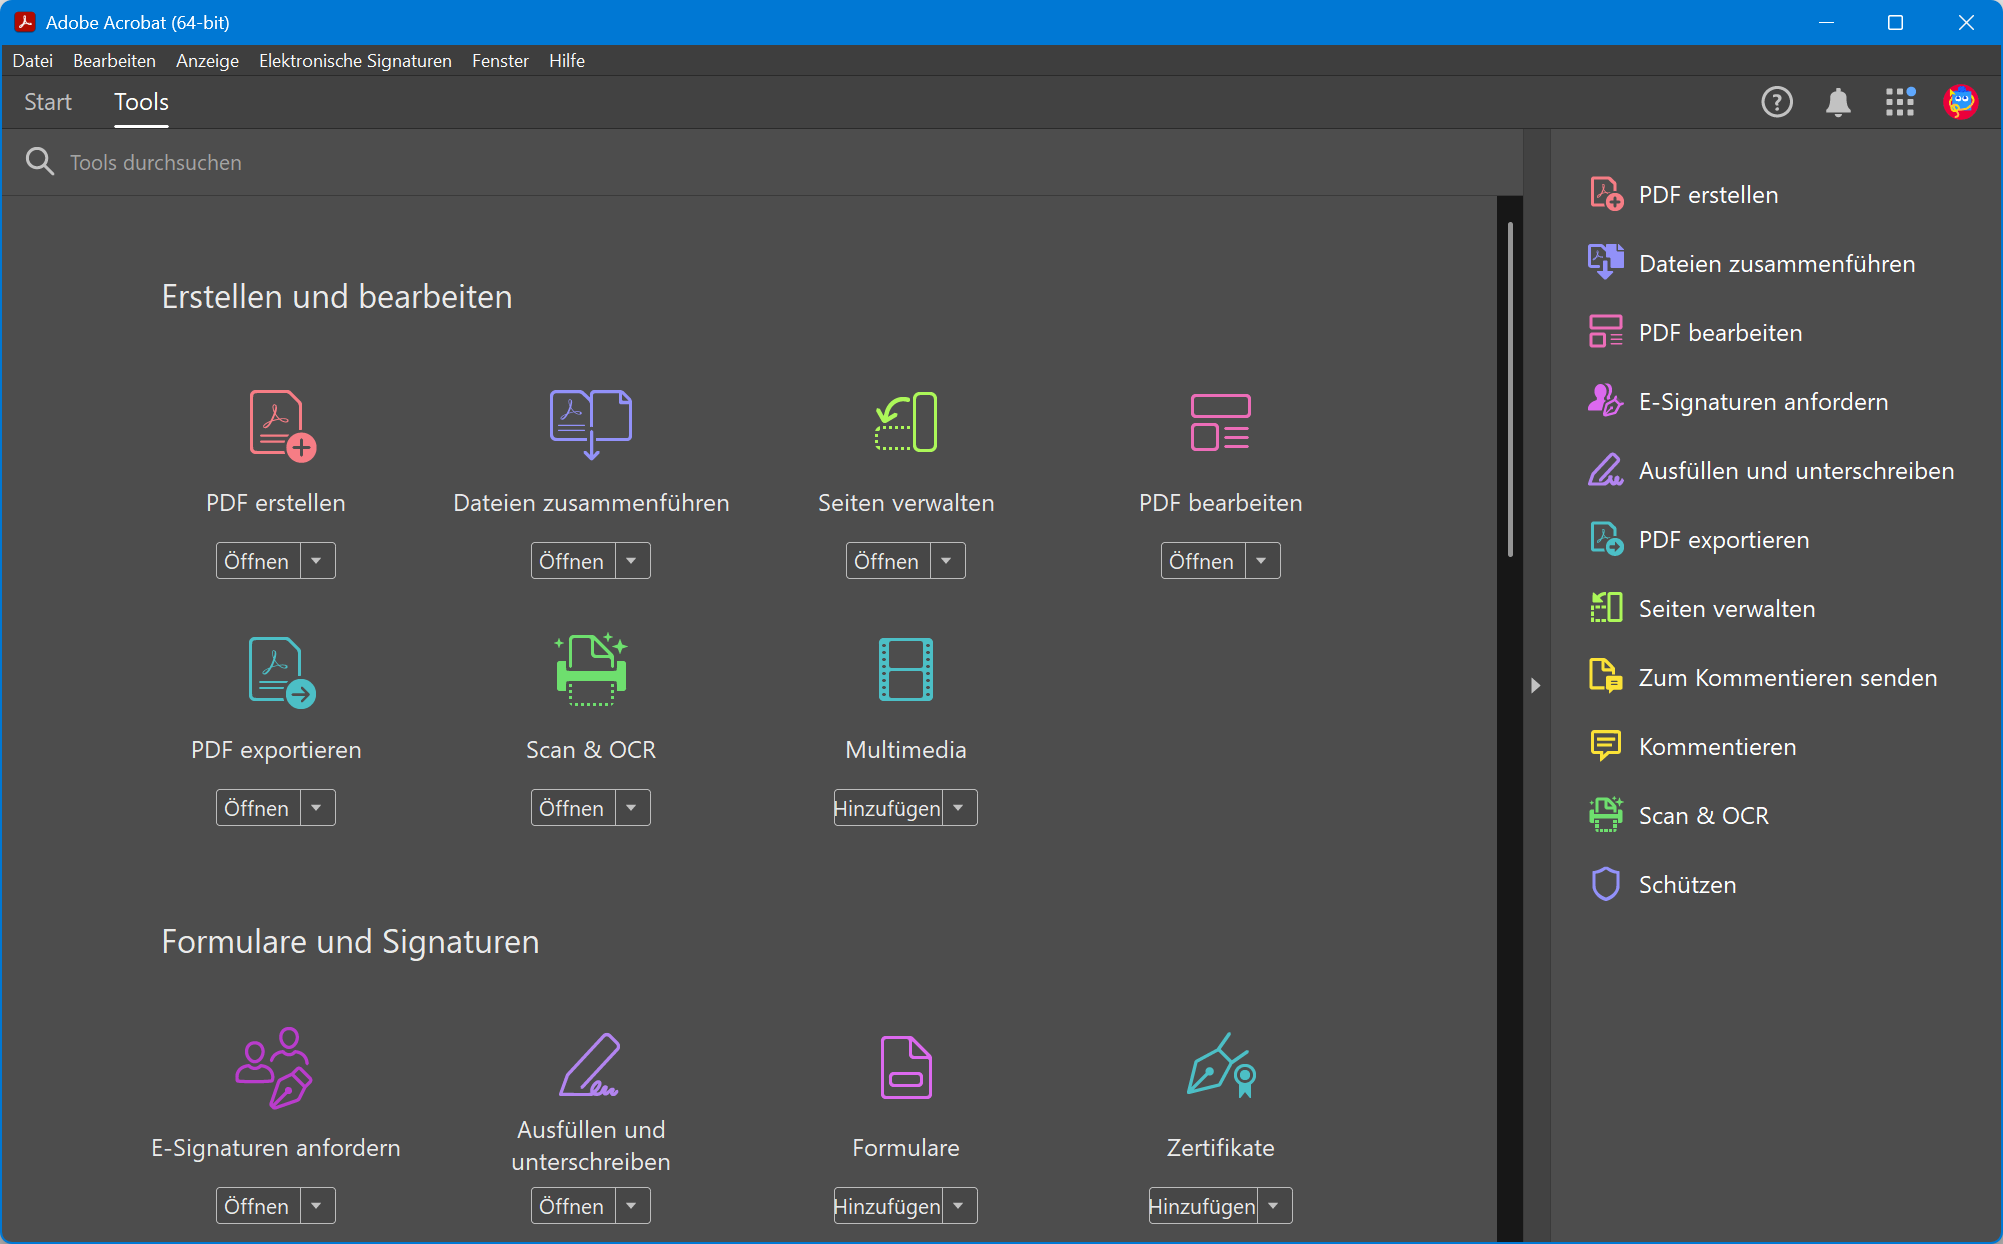Open the Hilfe menu
The width and height of the screenshot is (2003, 1244).
(x=567, y=61)
